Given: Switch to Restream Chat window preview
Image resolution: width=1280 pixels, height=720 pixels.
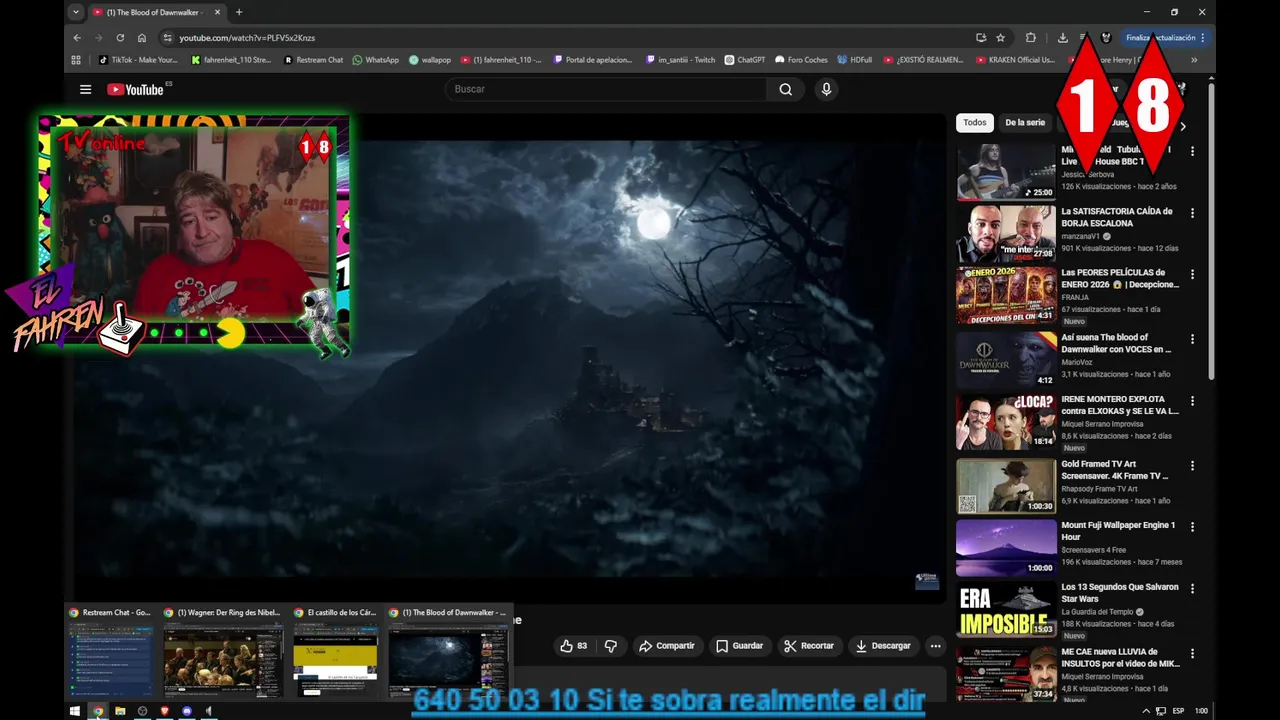Looking at the screenshot, I should click(x=112, y=651).
